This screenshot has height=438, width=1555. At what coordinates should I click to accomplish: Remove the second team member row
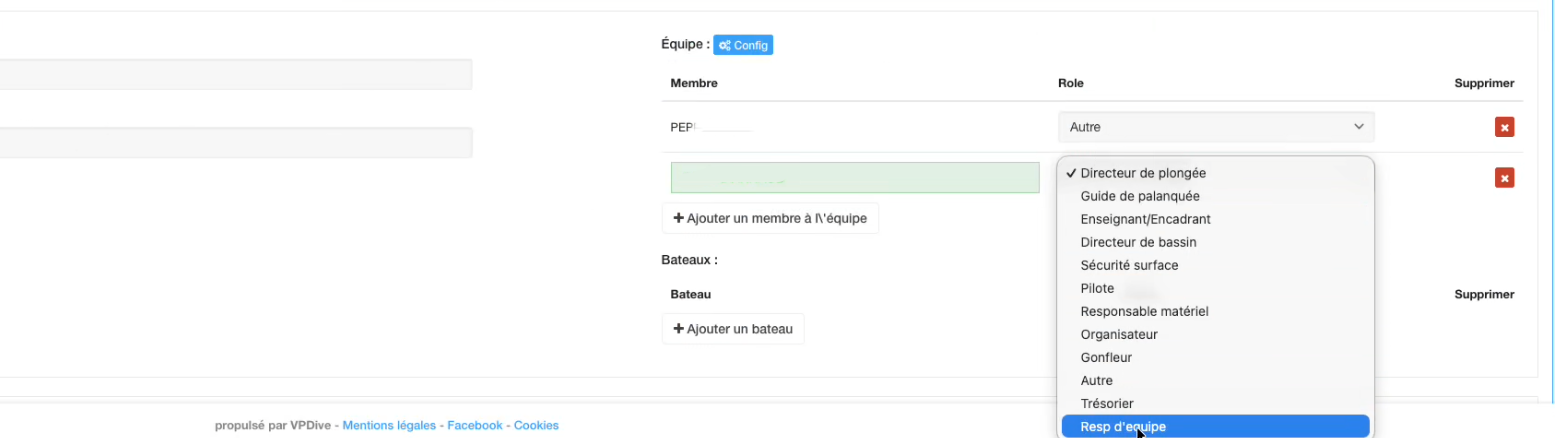1504,177
